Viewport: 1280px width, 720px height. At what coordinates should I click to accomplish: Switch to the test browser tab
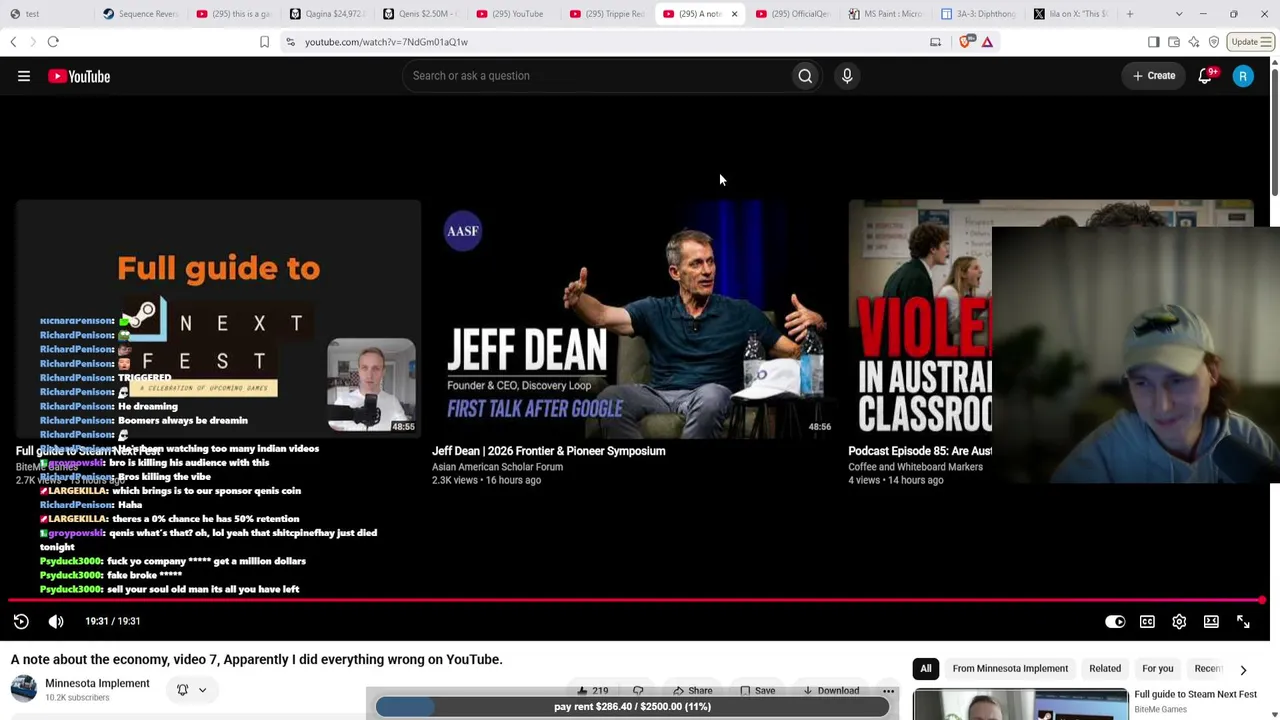[47, 14]
